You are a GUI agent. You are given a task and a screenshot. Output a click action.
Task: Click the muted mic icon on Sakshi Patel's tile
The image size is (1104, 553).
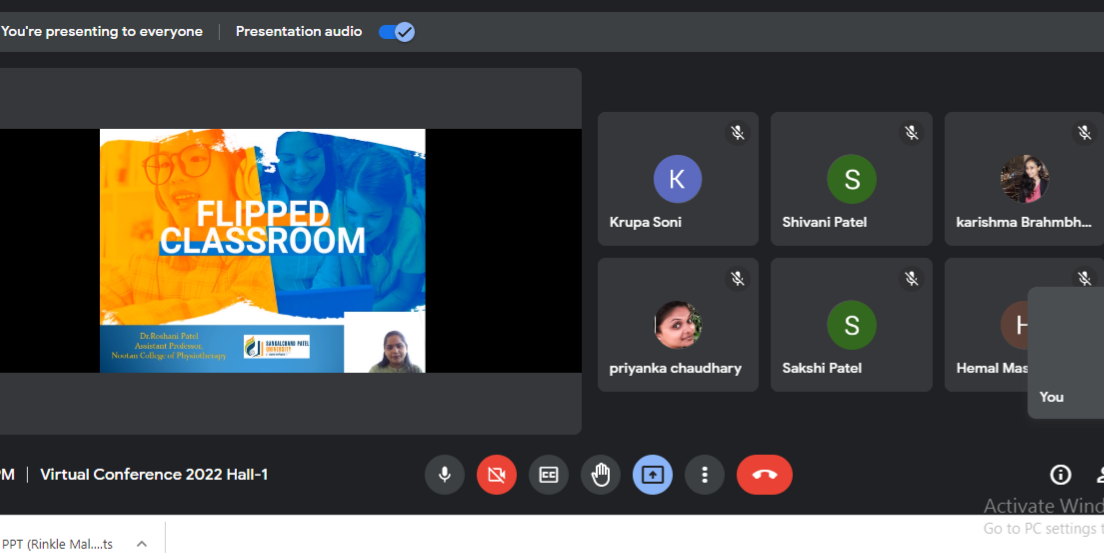[911, 279]
